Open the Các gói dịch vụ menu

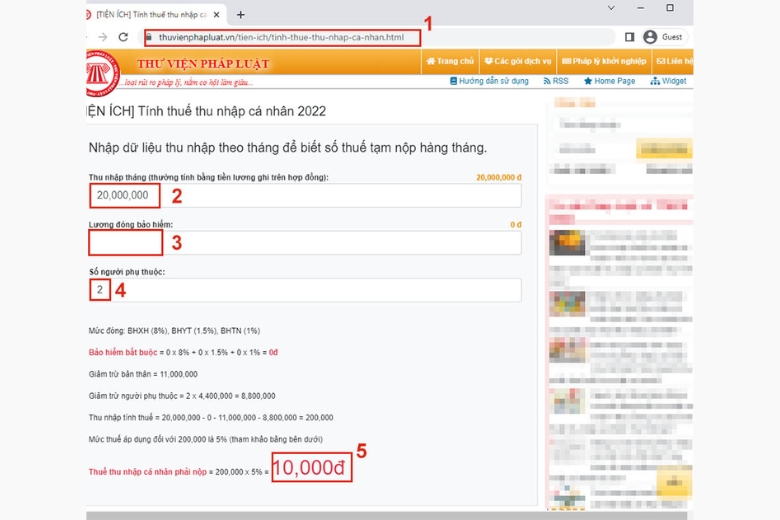[x=518, y=61]
